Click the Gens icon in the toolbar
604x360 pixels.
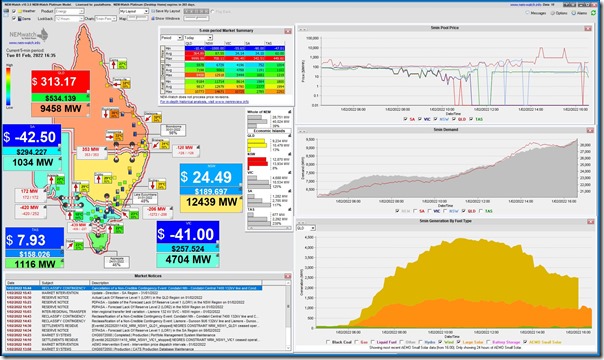click(20, 18)
